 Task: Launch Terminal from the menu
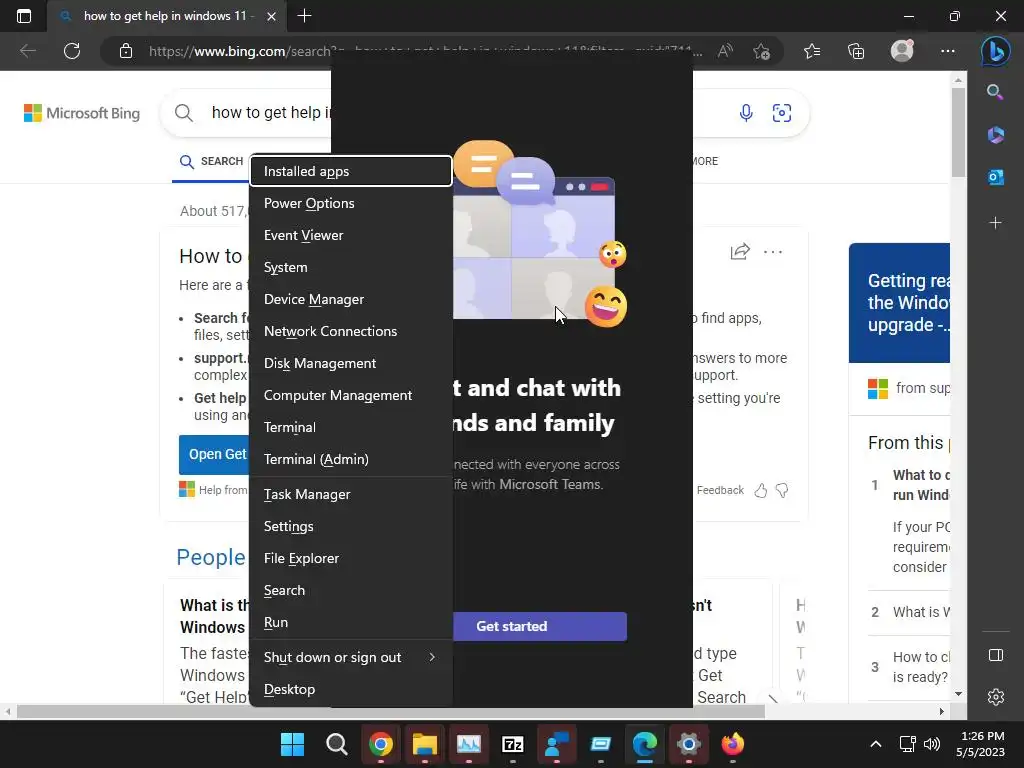tap(351, 427)
